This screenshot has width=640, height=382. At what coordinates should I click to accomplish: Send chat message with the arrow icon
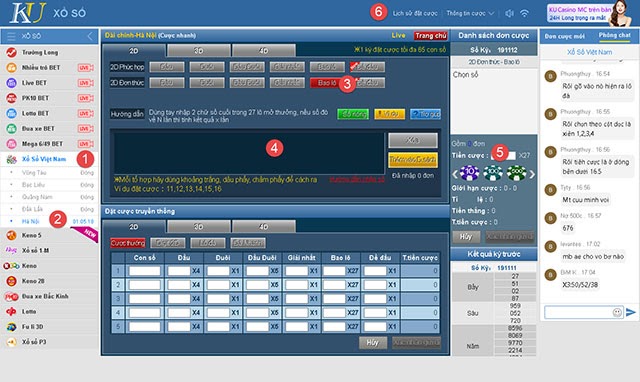click(x=631, y=312)
